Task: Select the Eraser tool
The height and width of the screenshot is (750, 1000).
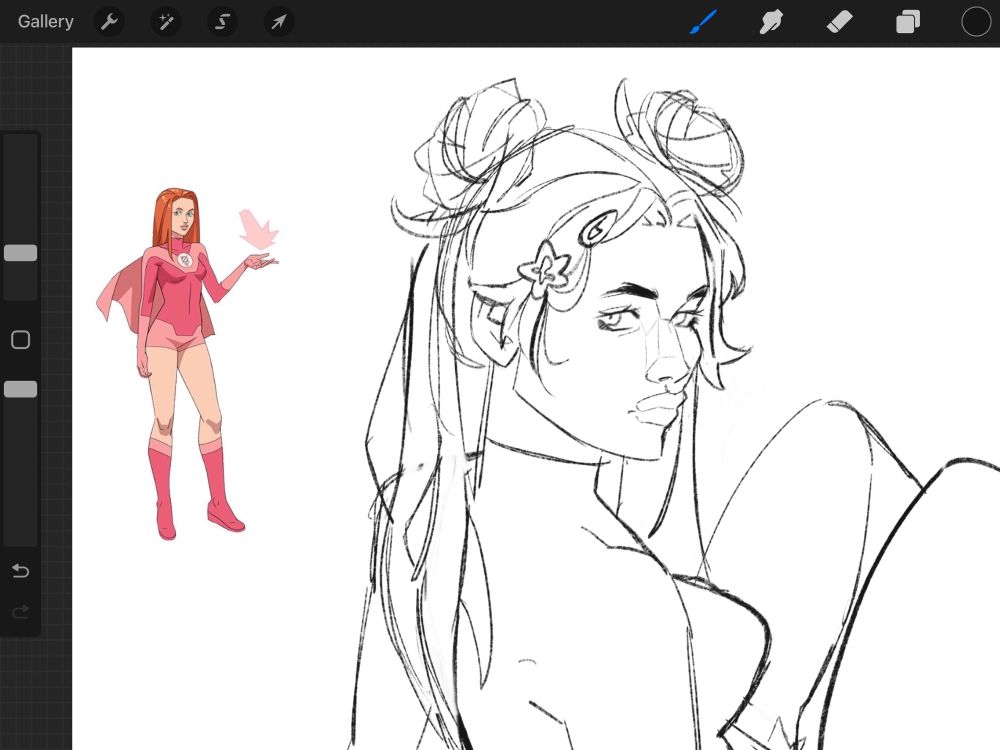Action: coord(839,22)
